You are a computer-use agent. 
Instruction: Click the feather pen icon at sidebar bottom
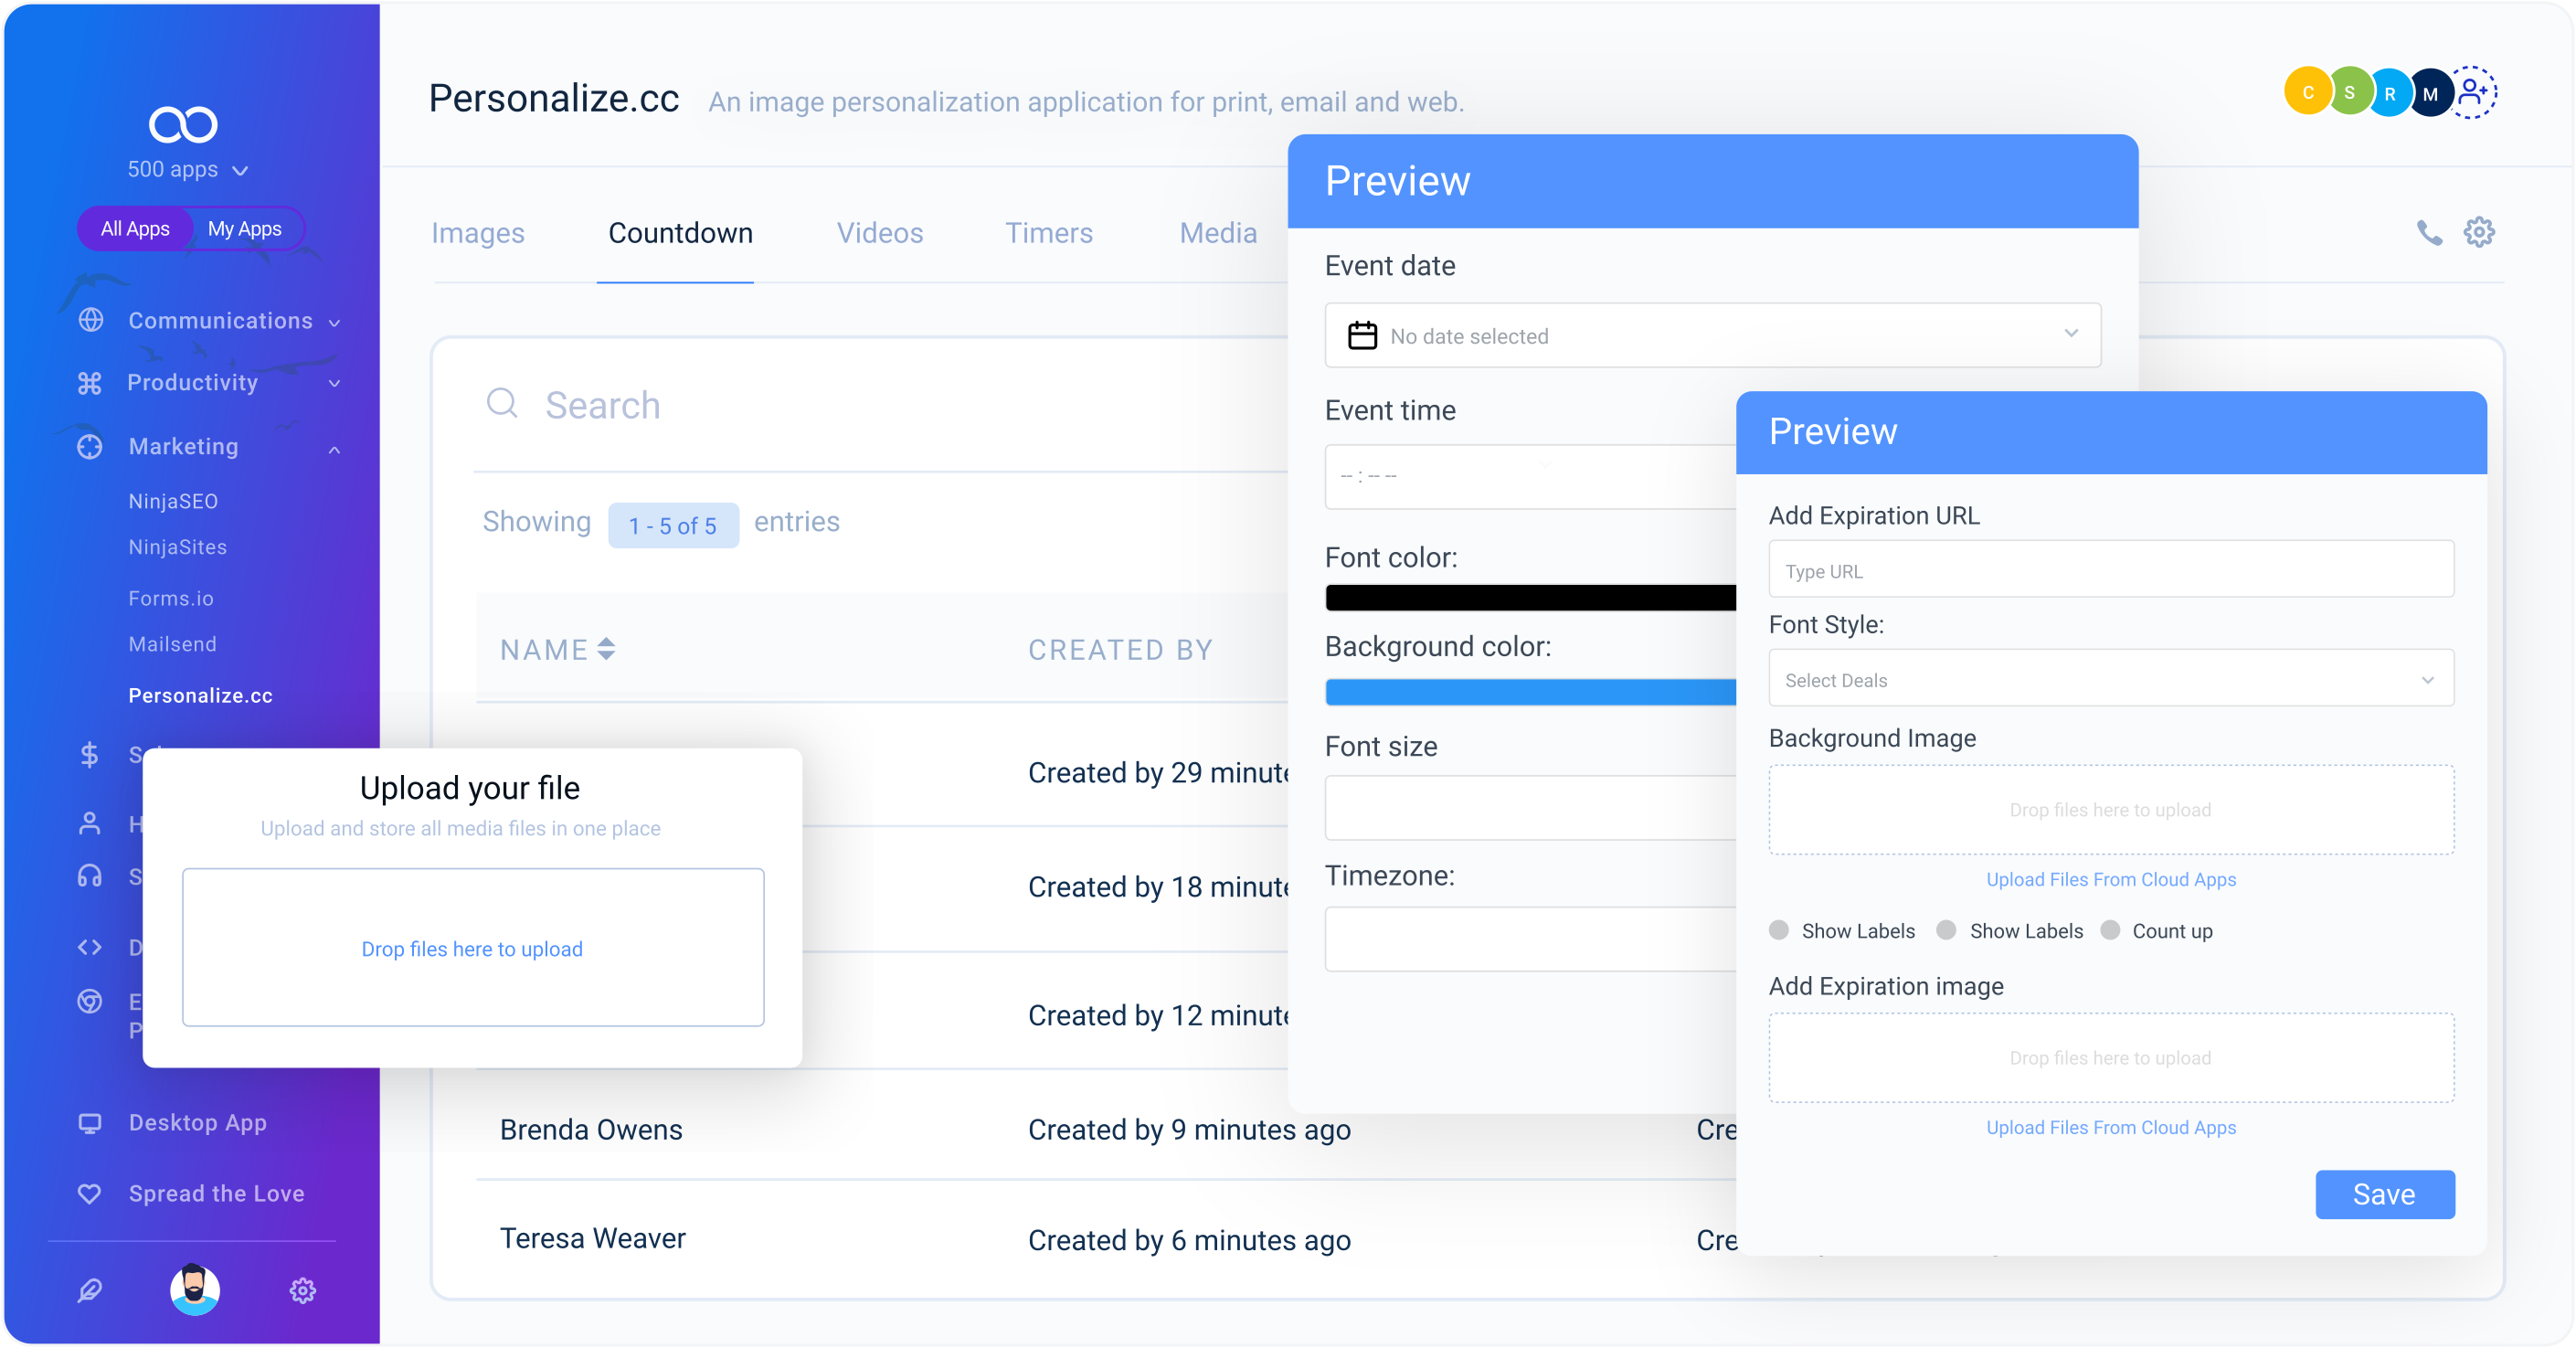pyautogui.click(x=89, y=1290)
